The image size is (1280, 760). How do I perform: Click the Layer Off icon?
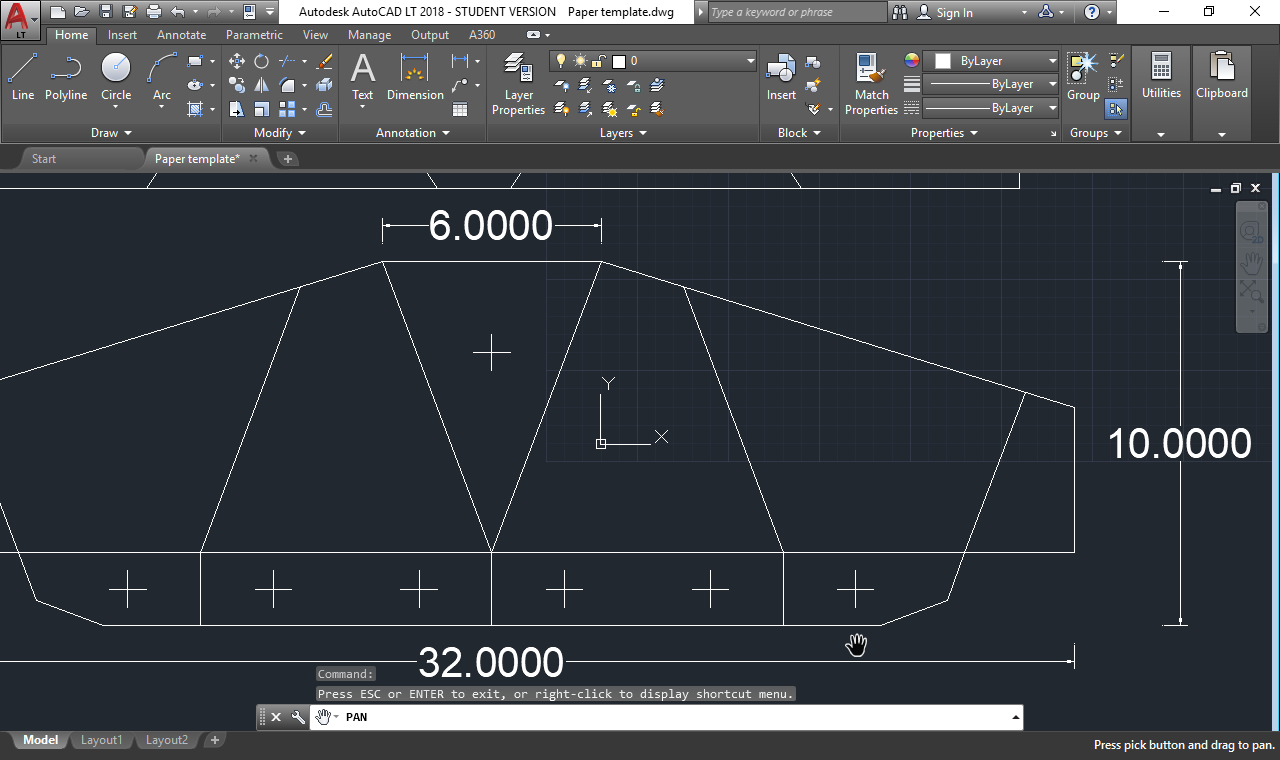[562, 85]
